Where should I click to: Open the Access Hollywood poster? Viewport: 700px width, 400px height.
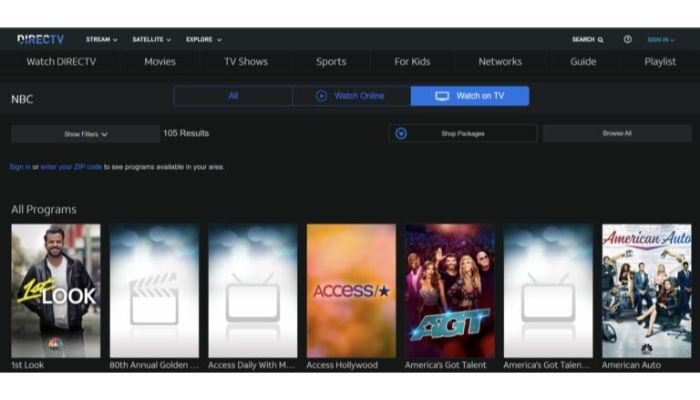point(351,291)
